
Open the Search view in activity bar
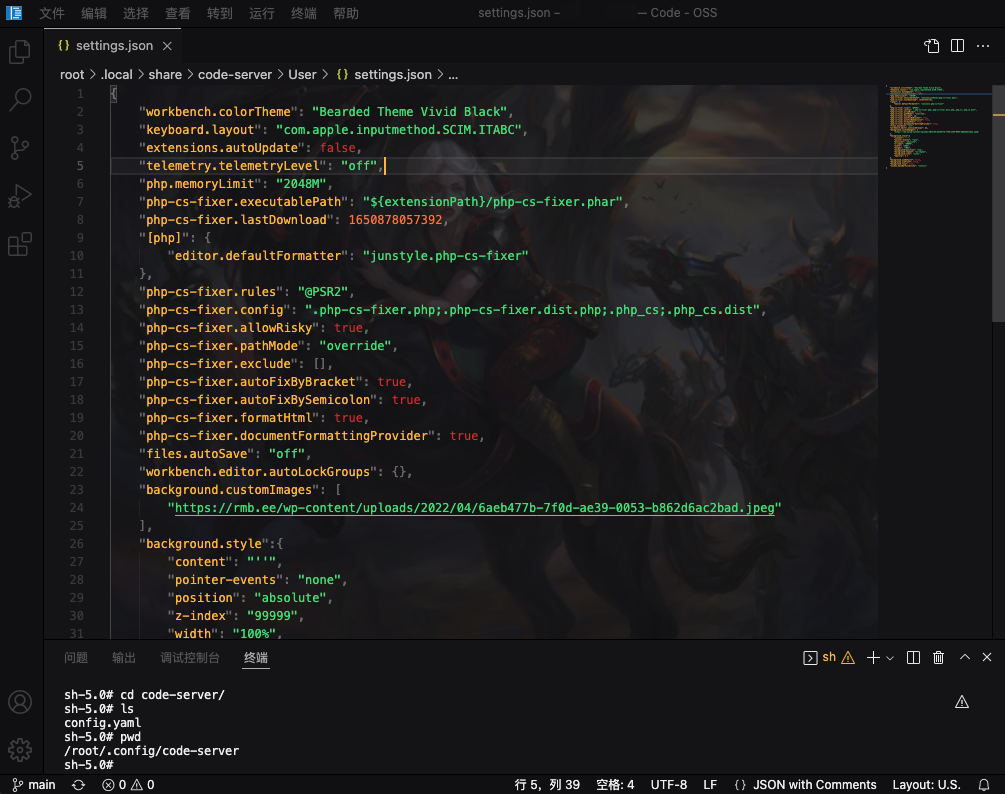point(20,99)
